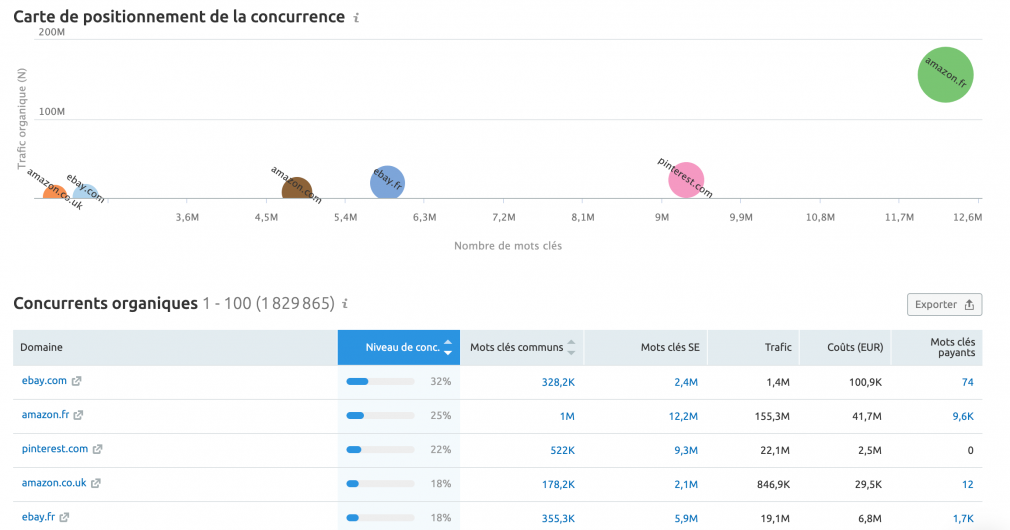
Task: Open the ebay.fr domain link in the table
Action: pos(38,516)
